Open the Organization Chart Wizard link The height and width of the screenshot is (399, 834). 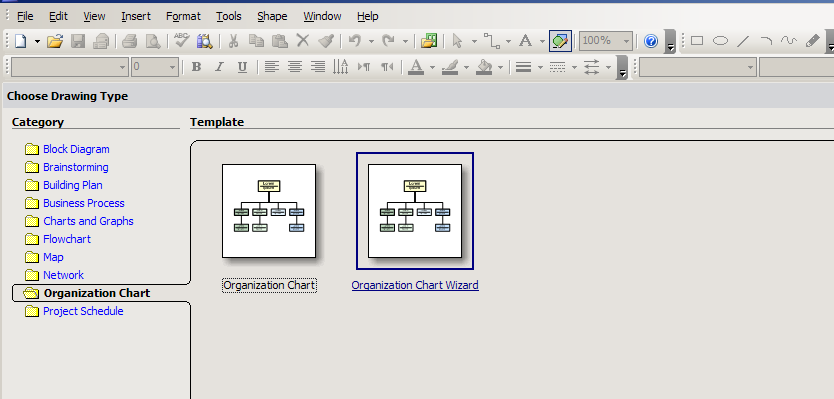(415, 285)
